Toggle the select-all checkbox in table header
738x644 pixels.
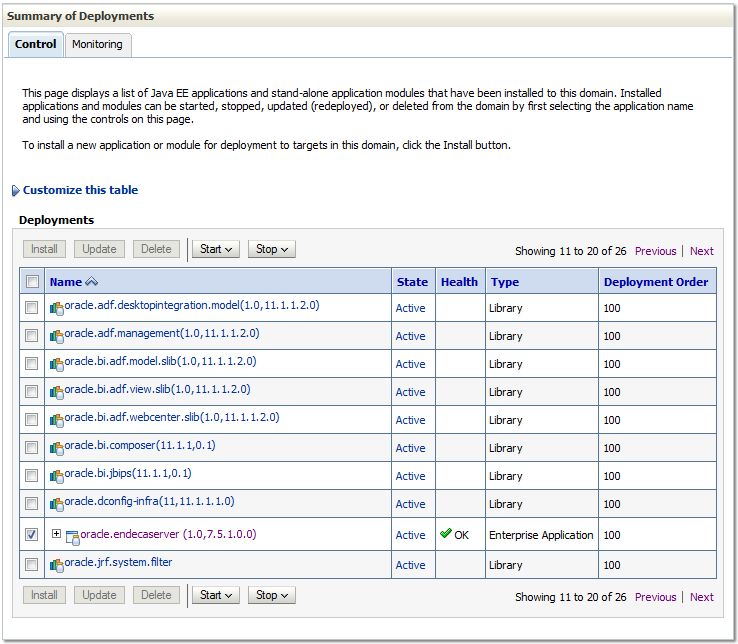[32, 282]
